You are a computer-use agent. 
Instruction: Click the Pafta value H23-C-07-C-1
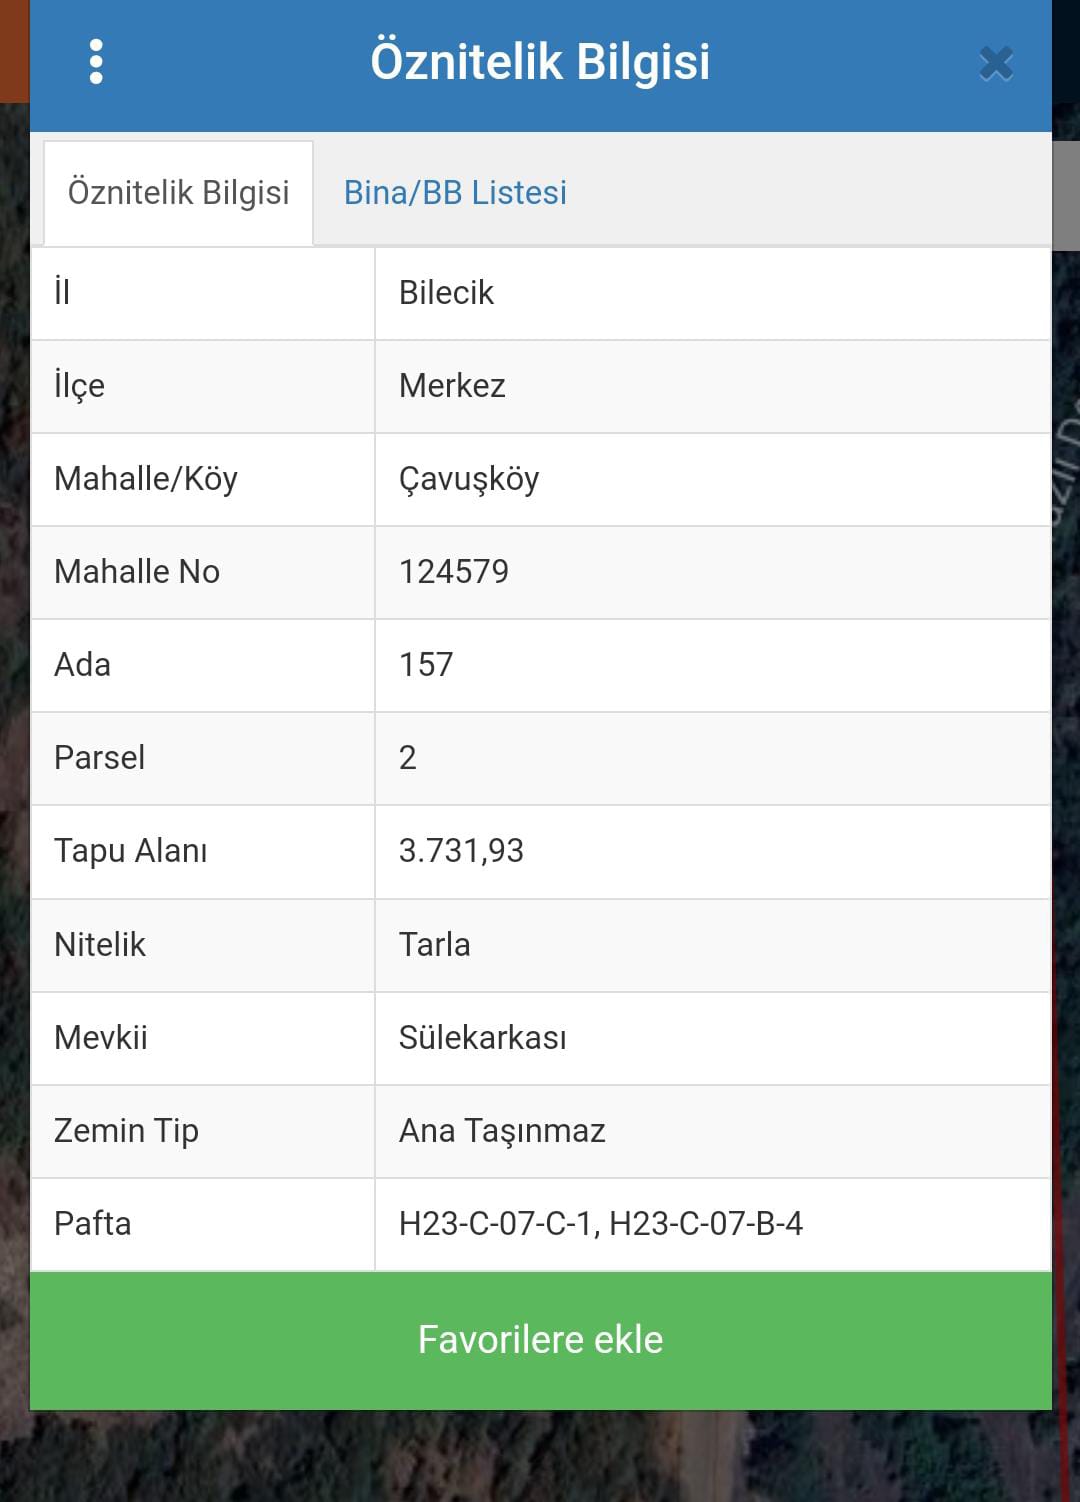497,1224
